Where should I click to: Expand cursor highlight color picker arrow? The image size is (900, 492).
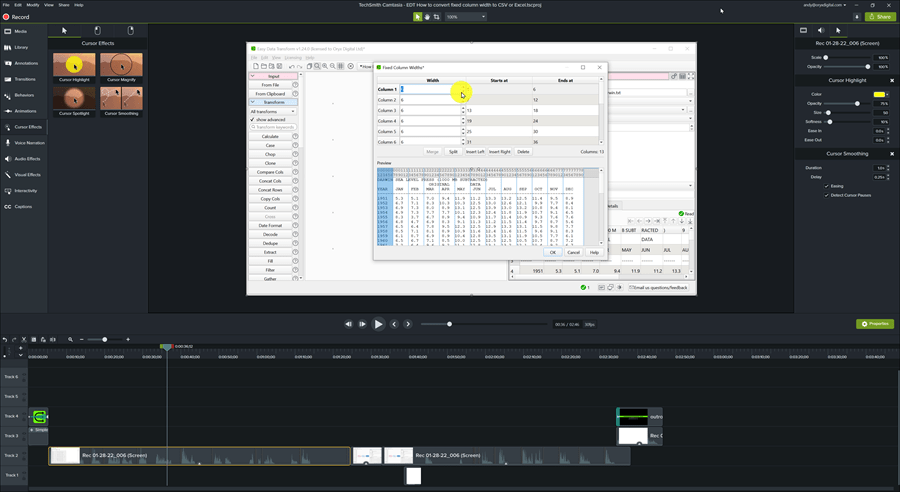[x=886, y=95]
